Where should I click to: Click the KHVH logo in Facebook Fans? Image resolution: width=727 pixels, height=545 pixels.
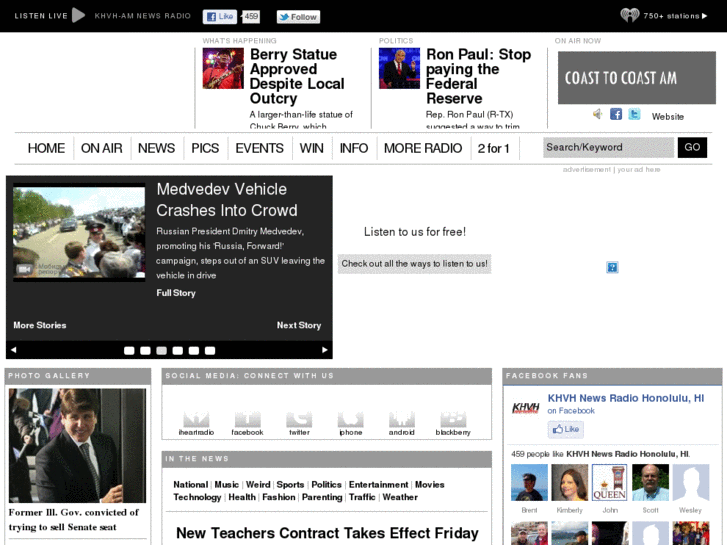(526, 407)
